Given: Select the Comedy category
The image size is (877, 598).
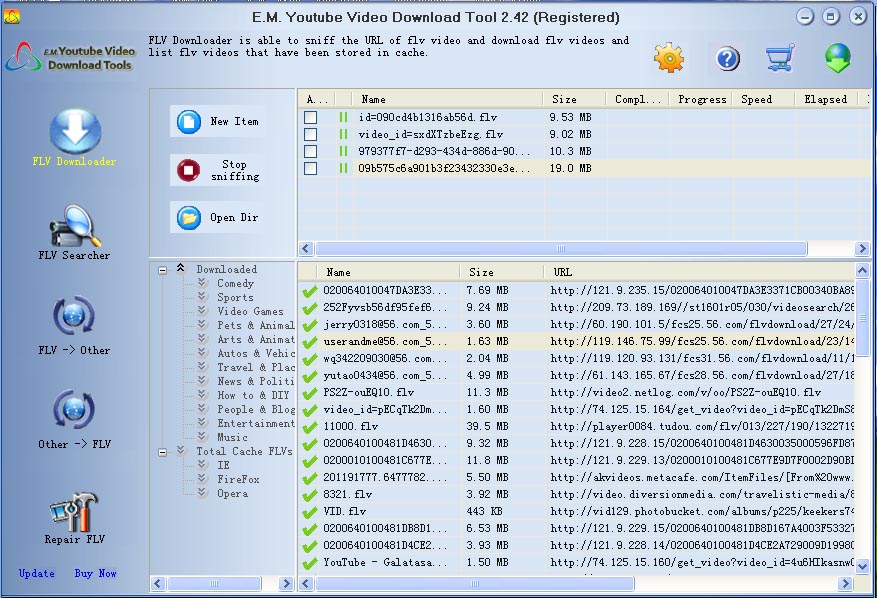Looking at the screenshot, I should click(235, 283).
